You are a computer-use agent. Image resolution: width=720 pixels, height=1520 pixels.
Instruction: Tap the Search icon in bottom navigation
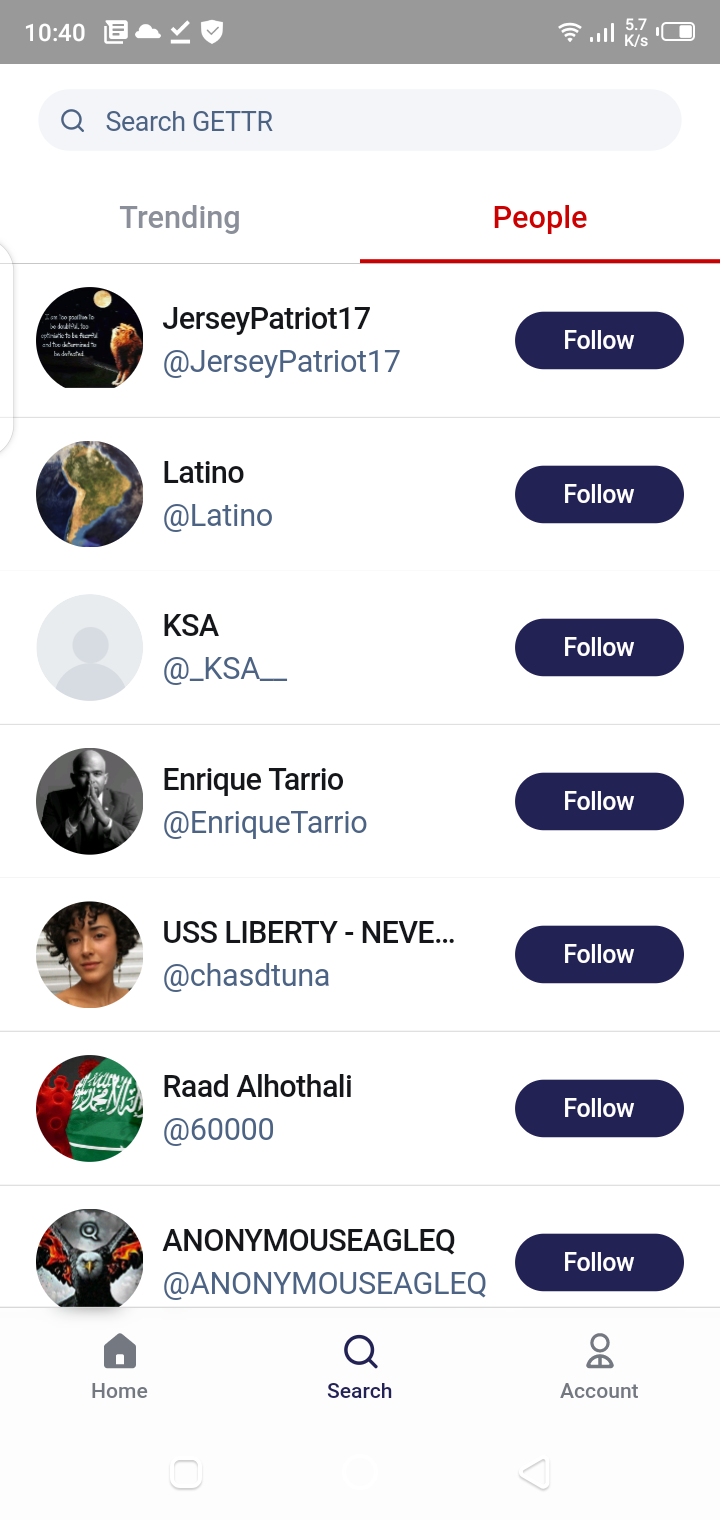click(x=360, y=1351)
